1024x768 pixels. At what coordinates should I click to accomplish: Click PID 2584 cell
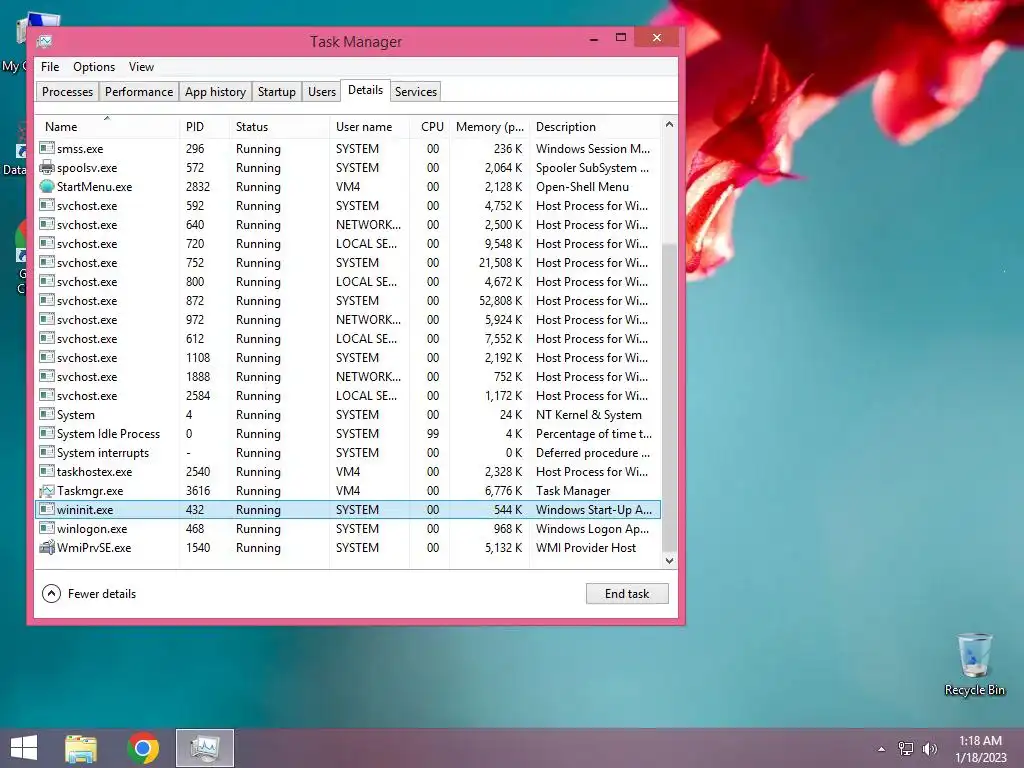click(x=198, y=395)
